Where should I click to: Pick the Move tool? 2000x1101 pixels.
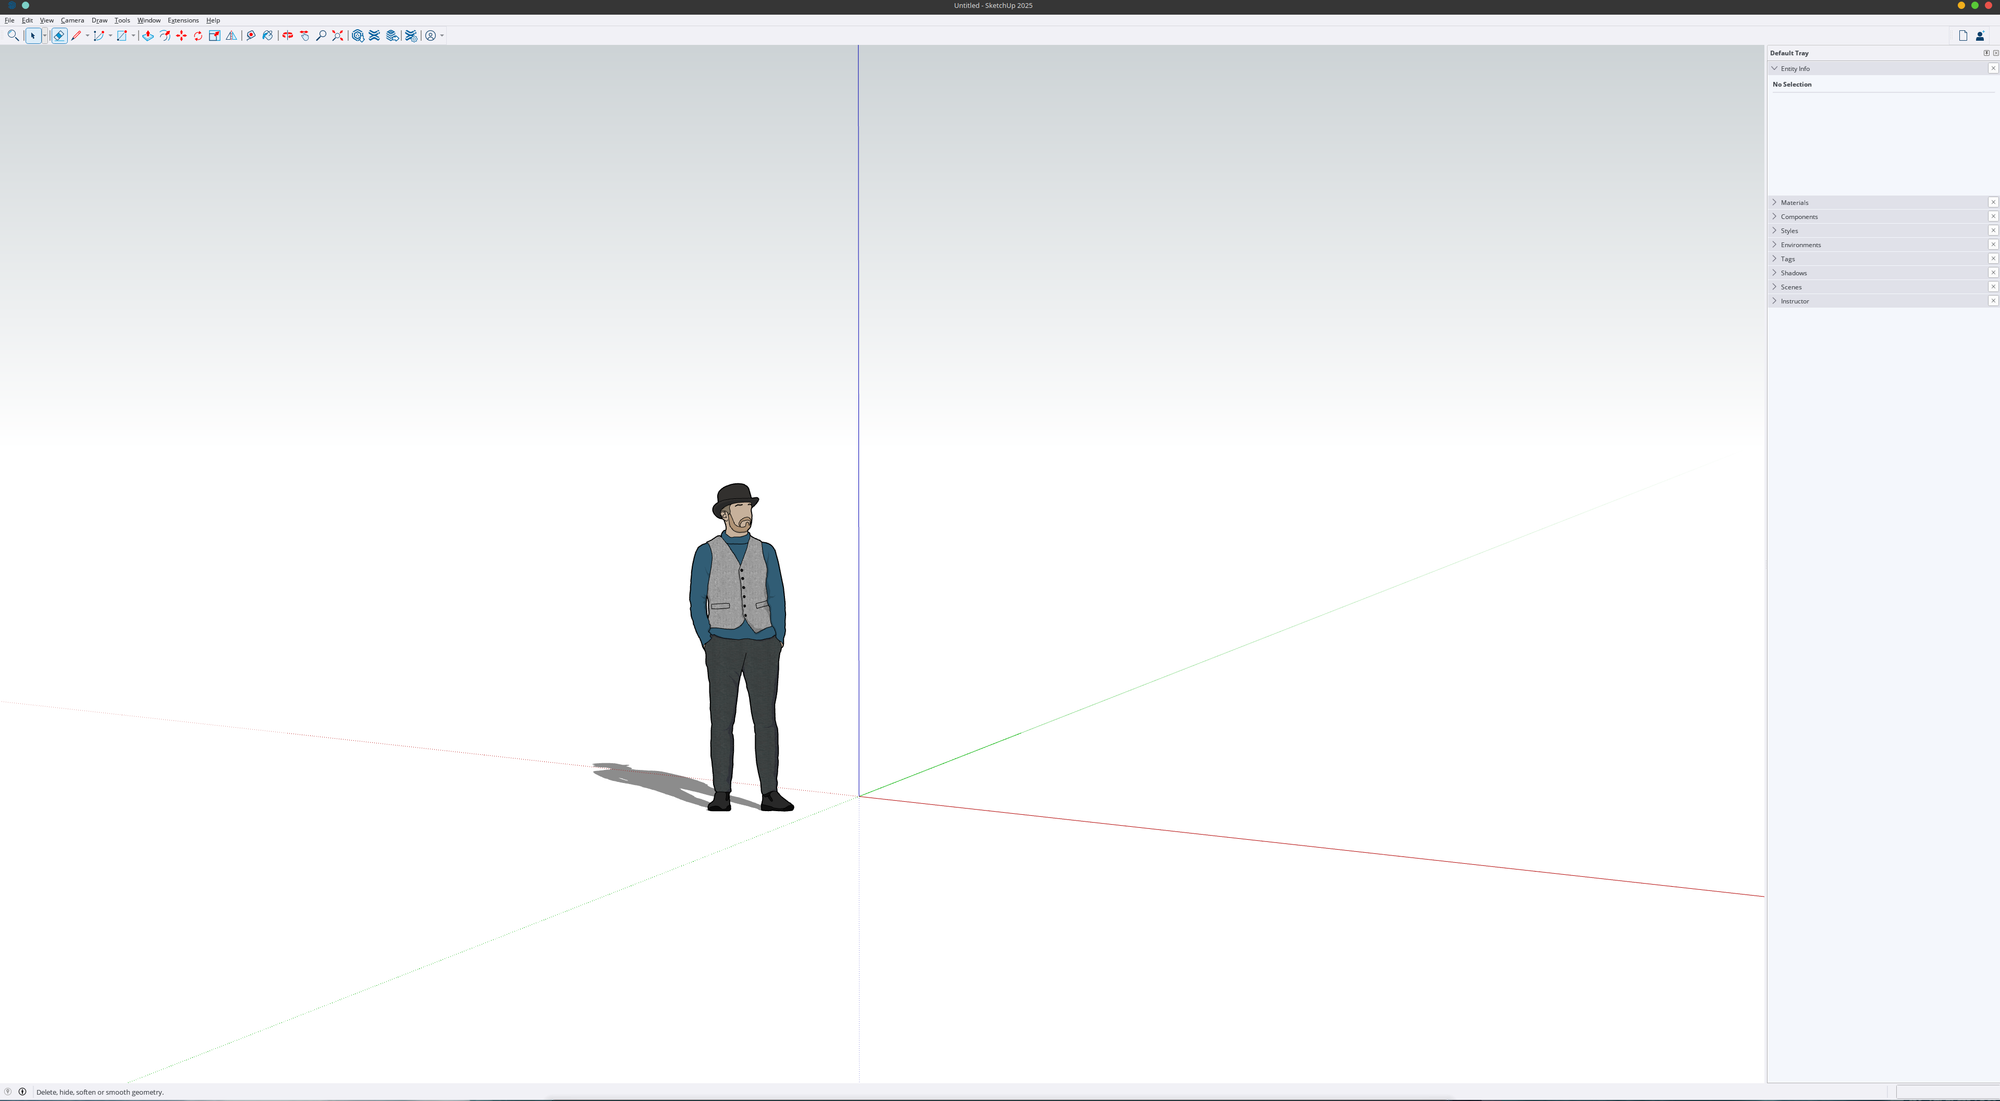point(181,35)
